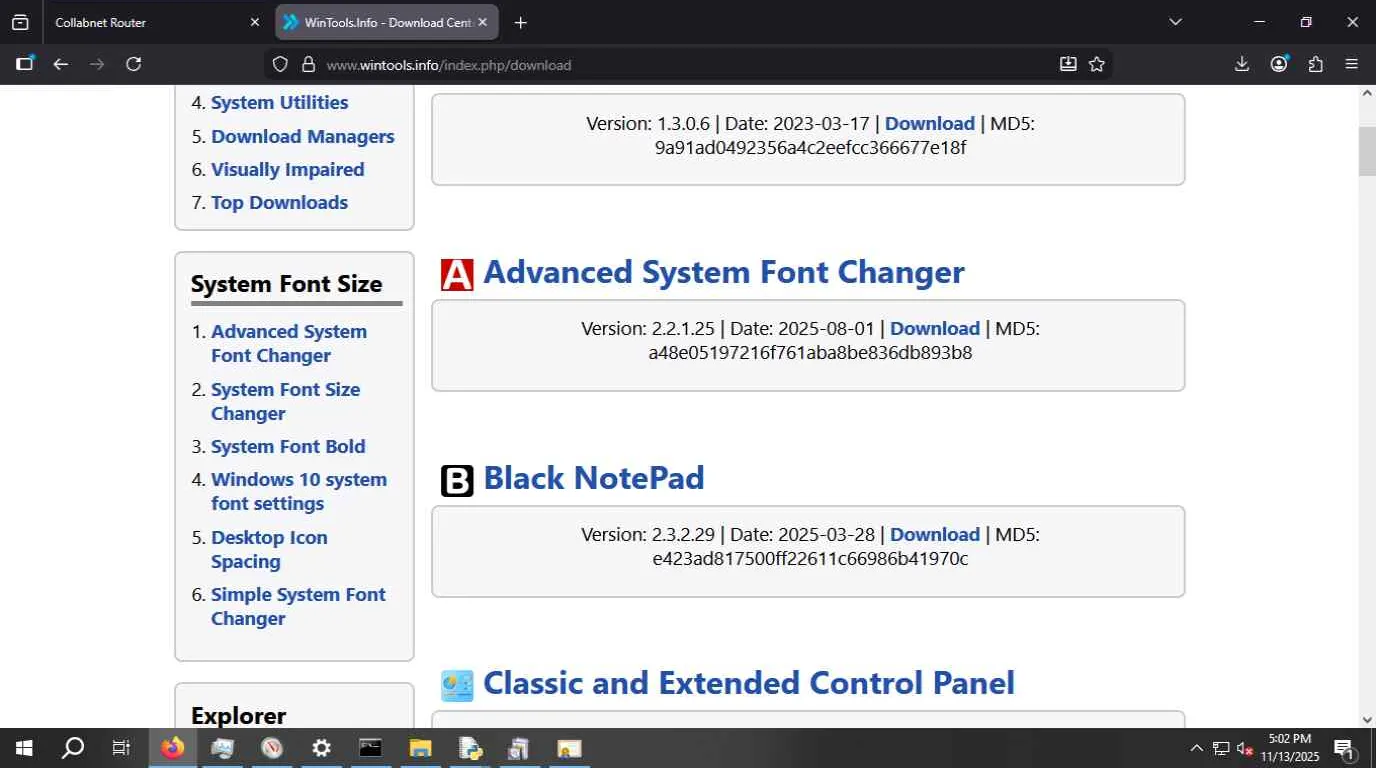
Task: Open the Settings gear on the taskbar
Action: (321, 748)
